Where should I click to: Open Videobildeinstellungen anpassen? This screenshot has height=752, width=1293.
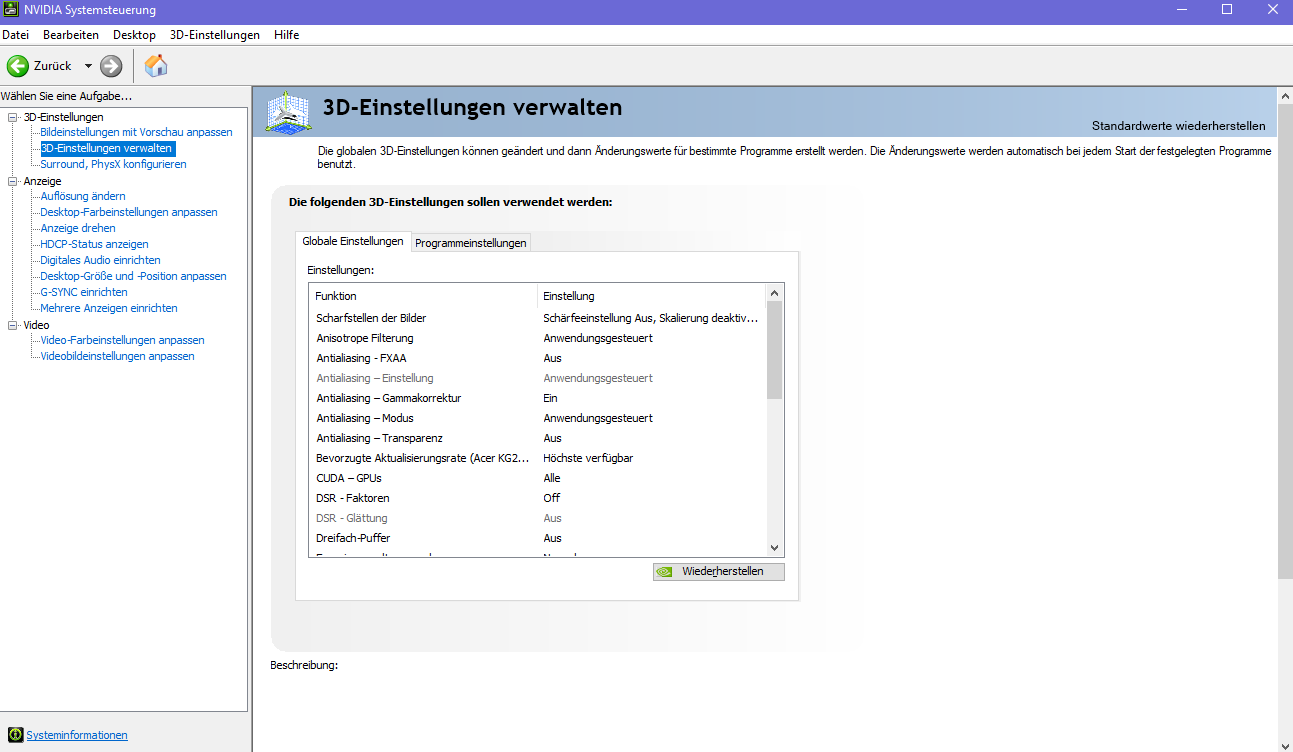117,356
